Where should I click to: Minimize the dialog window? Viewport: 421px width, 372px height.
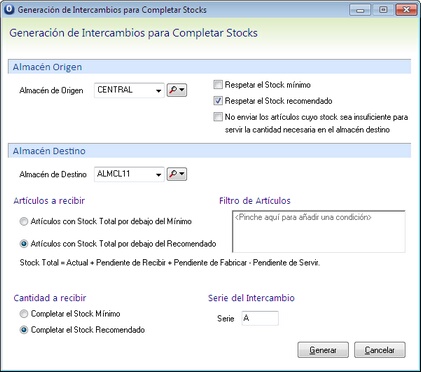tap(360, 10)
